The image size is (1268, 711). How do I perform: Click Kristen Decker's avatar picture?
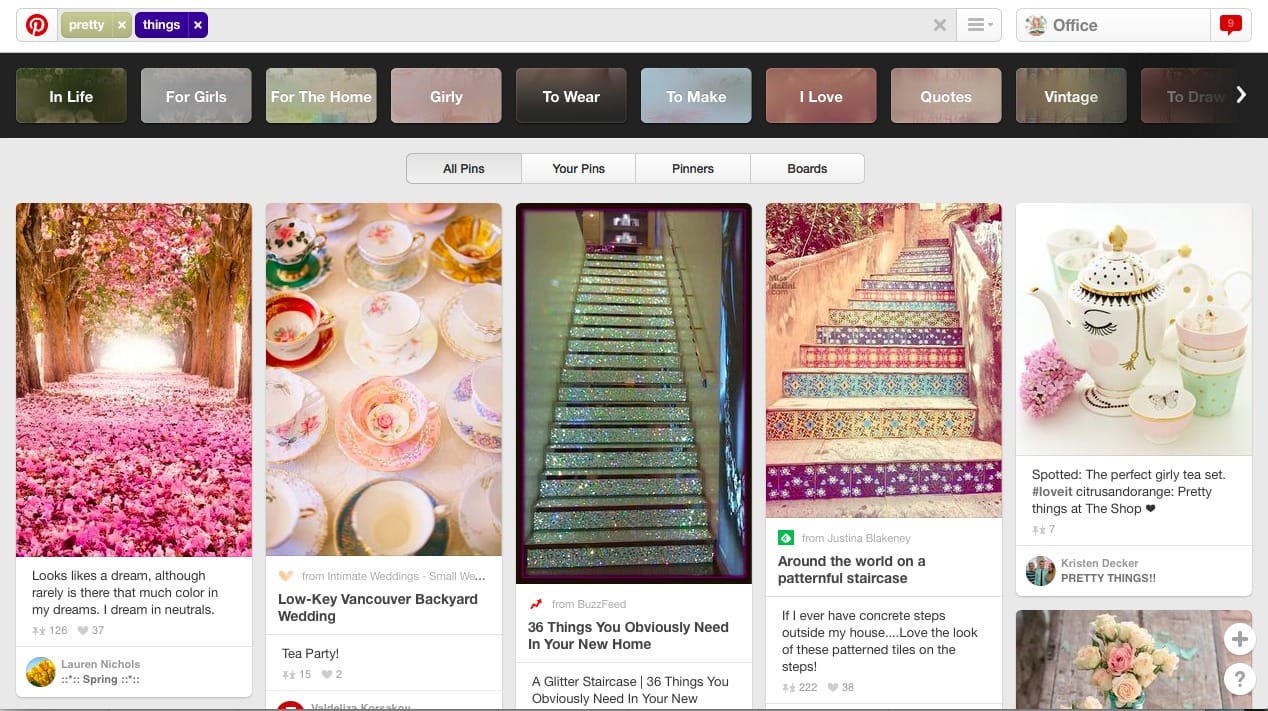coord(1041,571)
